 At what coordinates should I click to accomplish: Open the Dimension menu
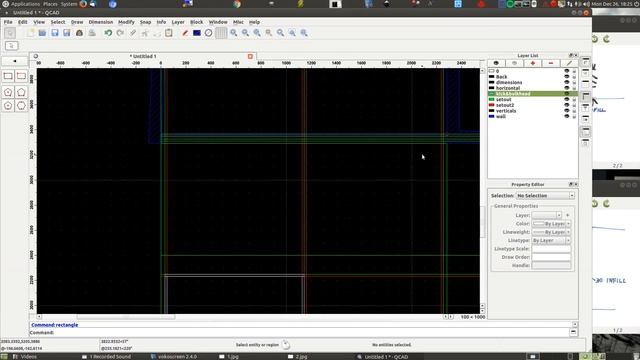(101, 22)
